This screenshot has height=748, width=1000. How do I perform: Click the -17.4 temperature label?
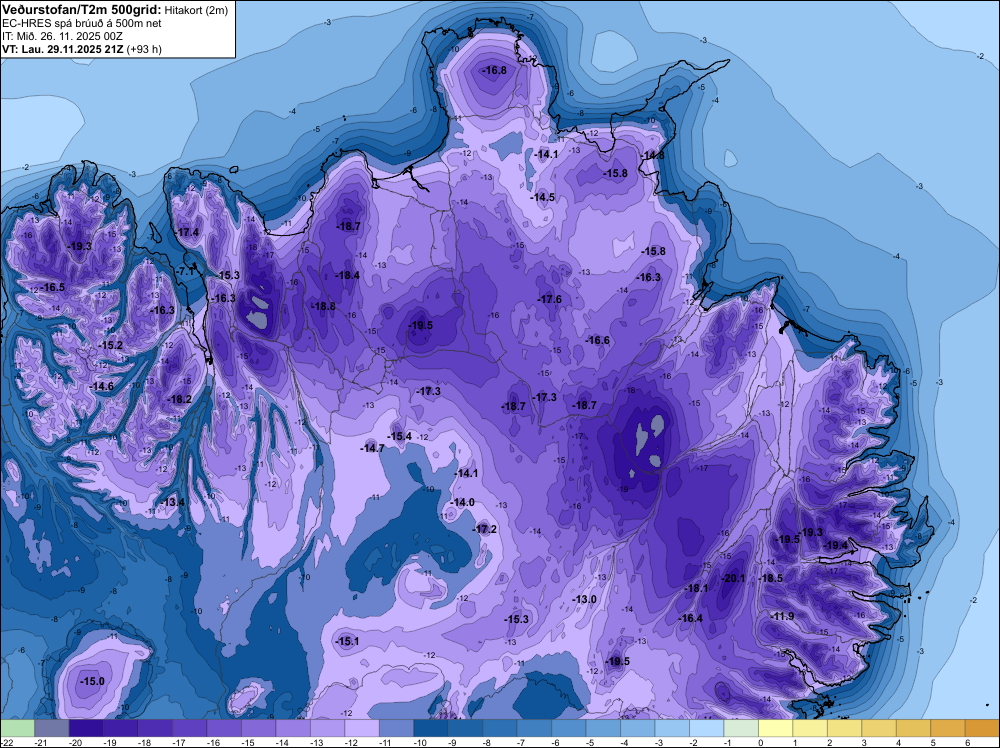(187, 232)
